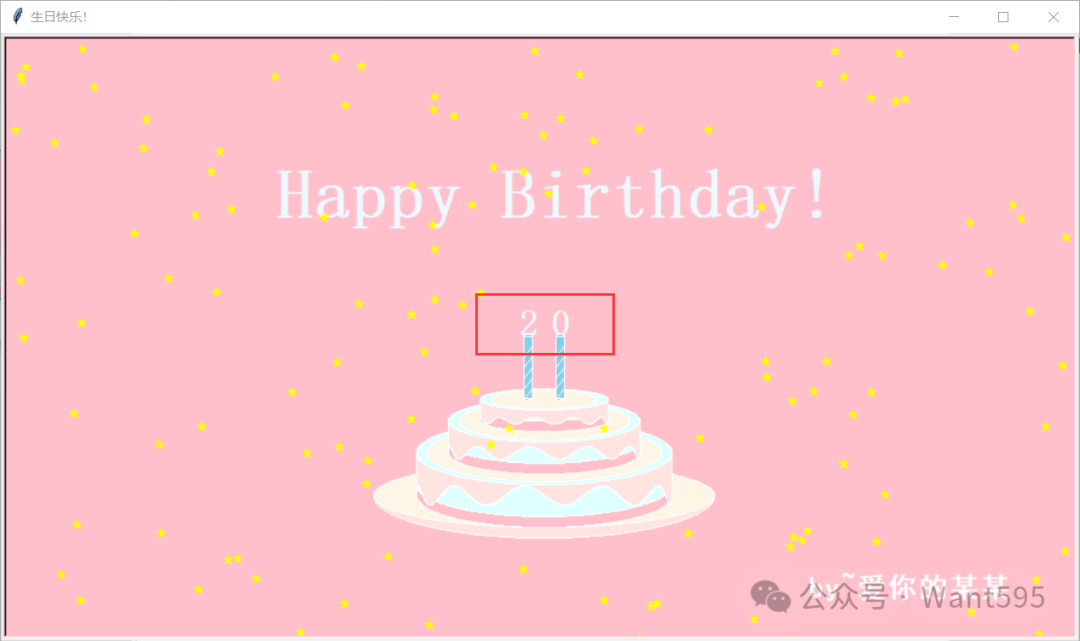Click the Want595 watermark text
Screen dimensions: 1080x641
tap(983, 597)
